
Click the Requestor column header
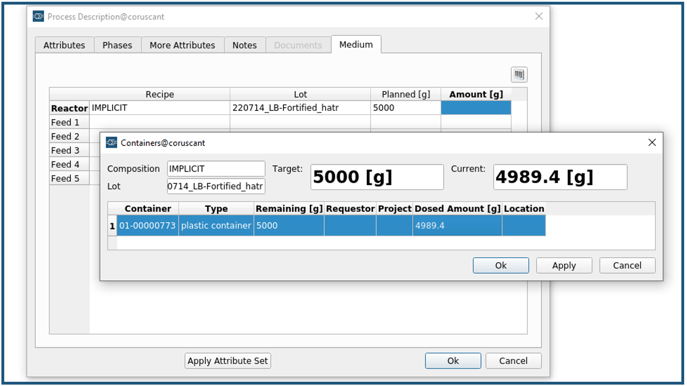pos(351,209)
